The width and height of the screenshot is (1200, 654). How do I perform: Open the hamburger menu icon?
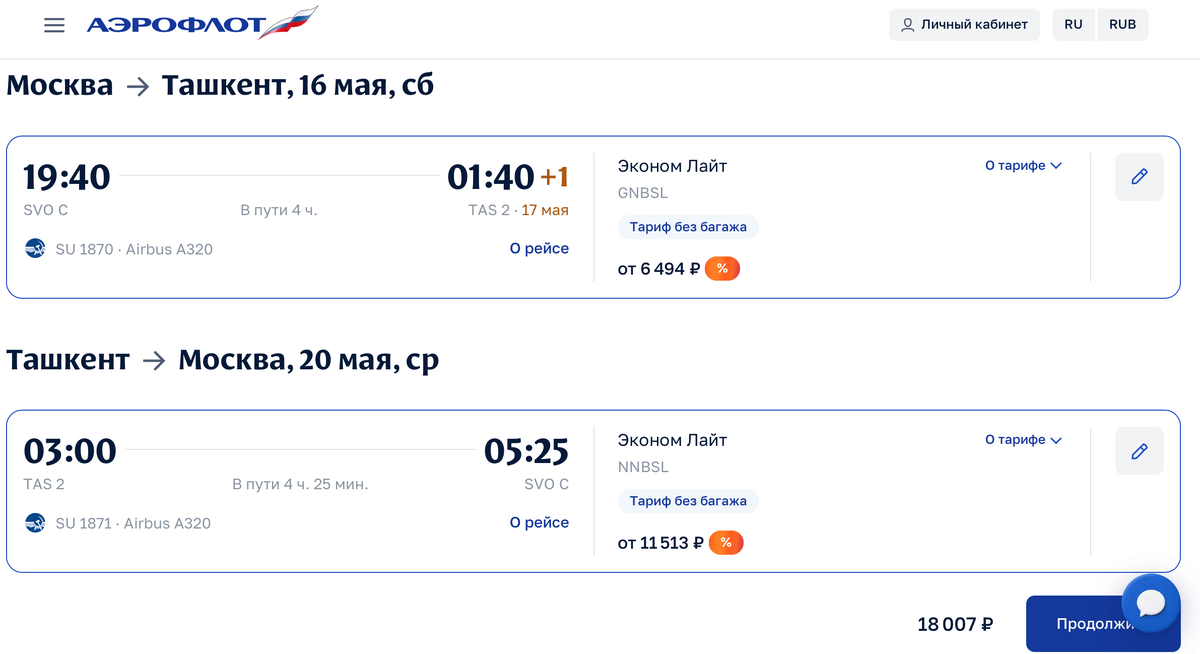click(54, 25)
